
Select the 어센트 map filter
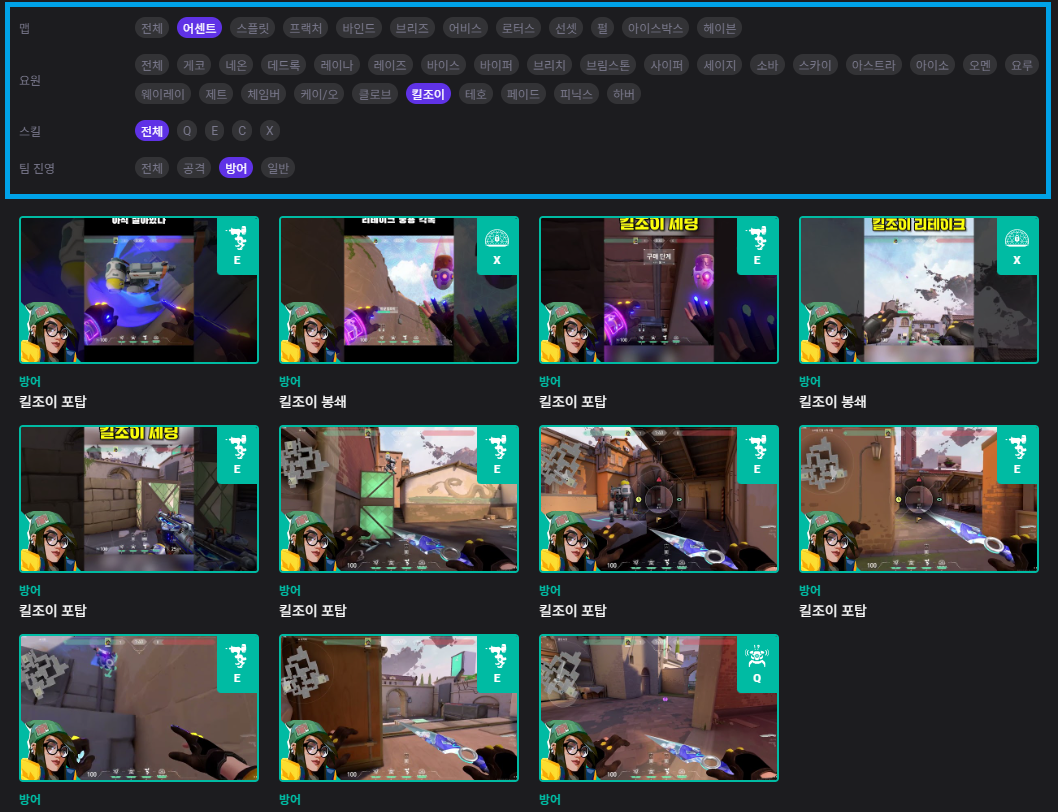click(199, 28)
